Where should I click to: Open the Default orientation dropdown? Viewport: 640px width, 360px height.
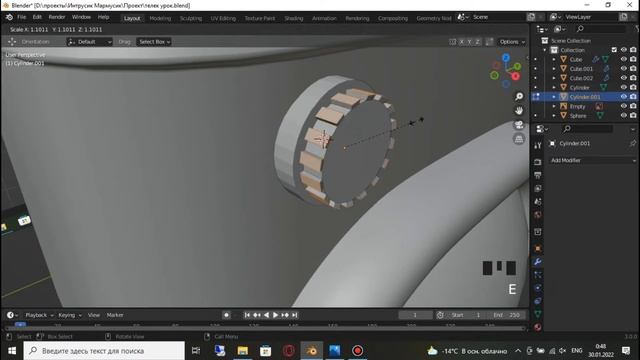pos(89,42)
